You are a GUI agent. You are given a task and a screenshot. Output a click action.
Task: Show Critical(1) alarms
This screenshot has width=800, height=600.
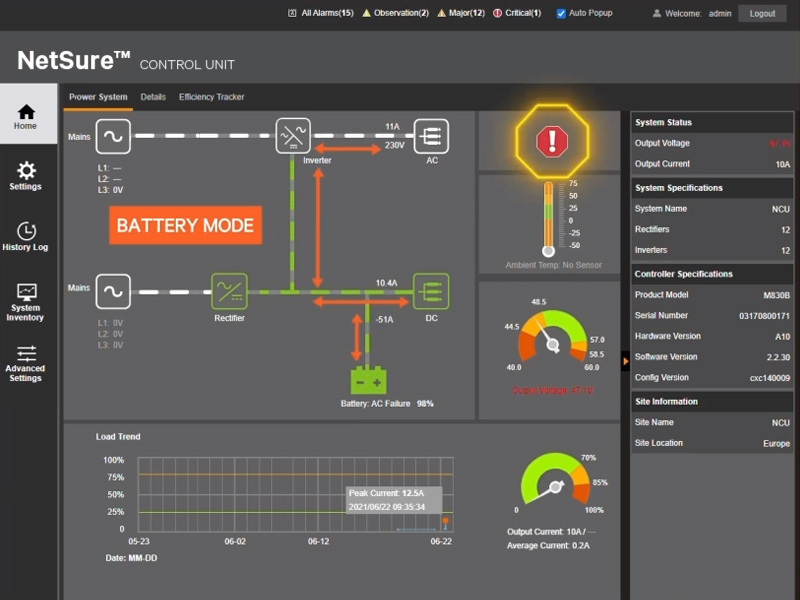click(x=517, y=13)
